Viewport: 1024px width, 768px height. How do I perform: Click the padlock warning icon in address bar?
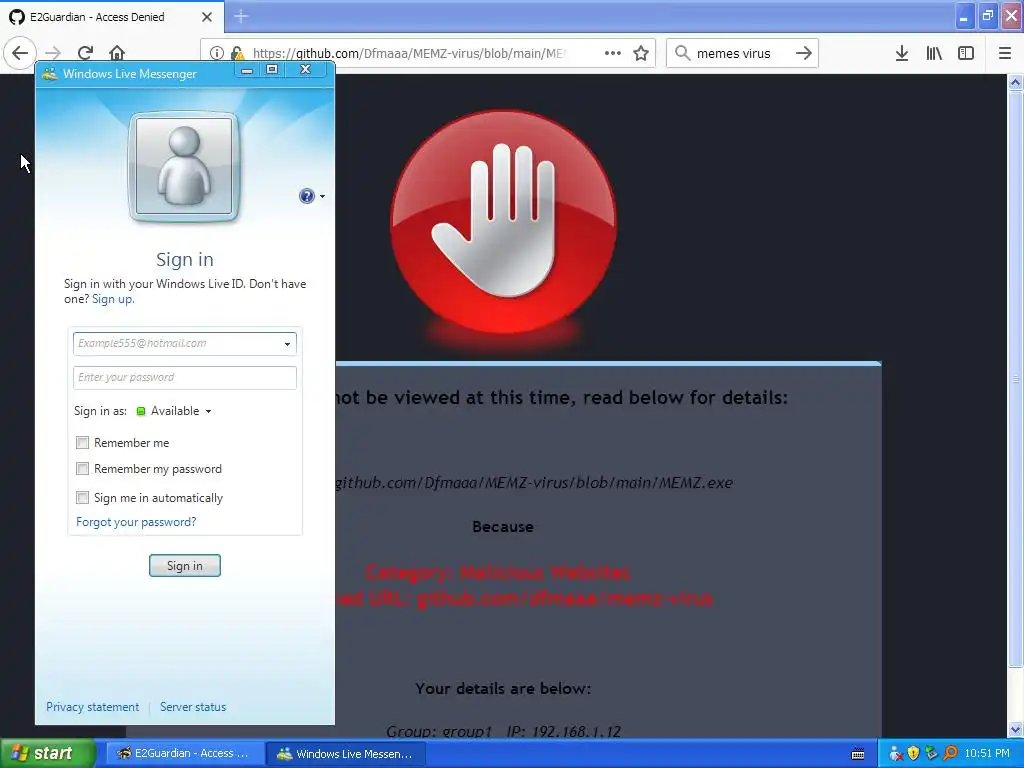click(237, 53)
